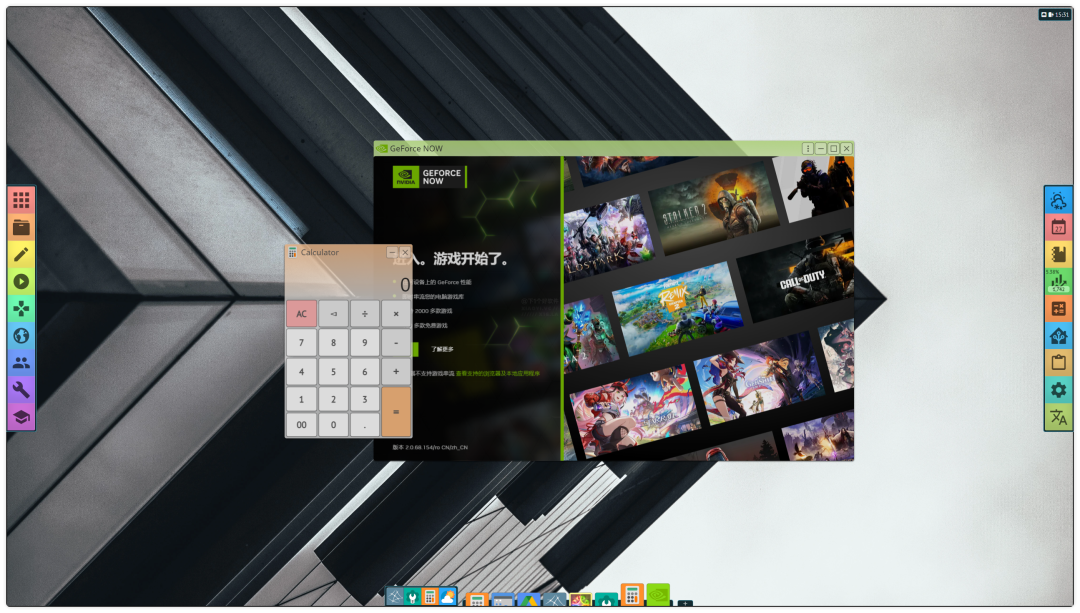Click digit 5 in Calculator

pyautogui.click(x=333, y=371)
